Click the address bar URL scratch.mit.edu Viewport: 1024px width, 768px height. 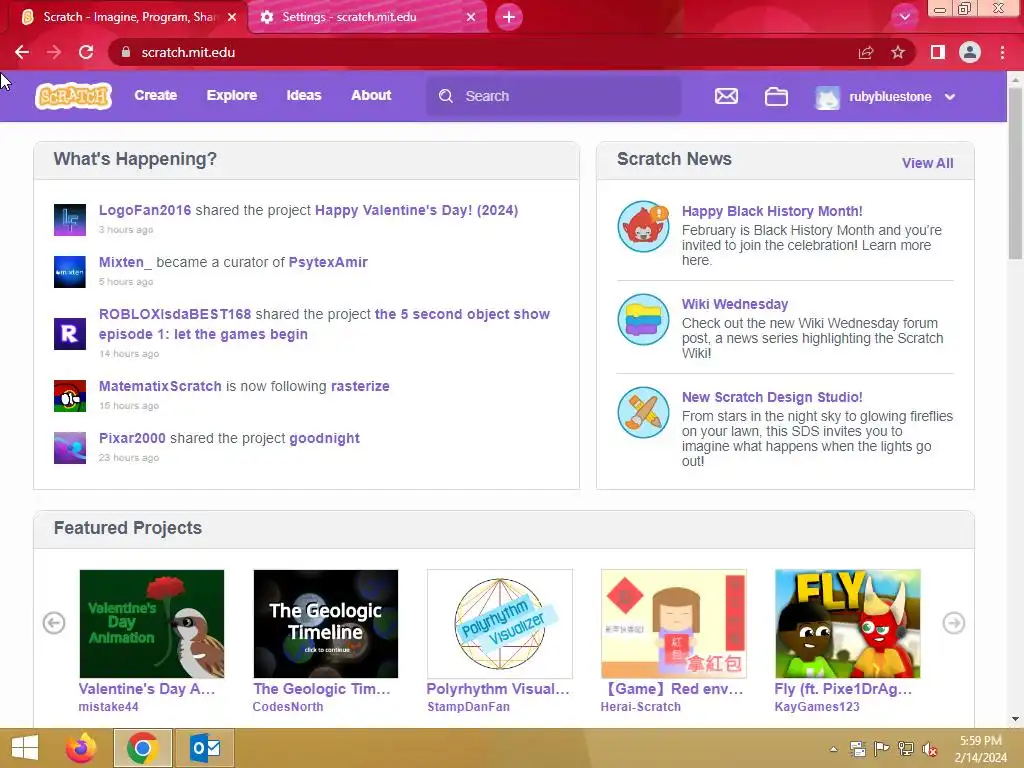[188, 52]
